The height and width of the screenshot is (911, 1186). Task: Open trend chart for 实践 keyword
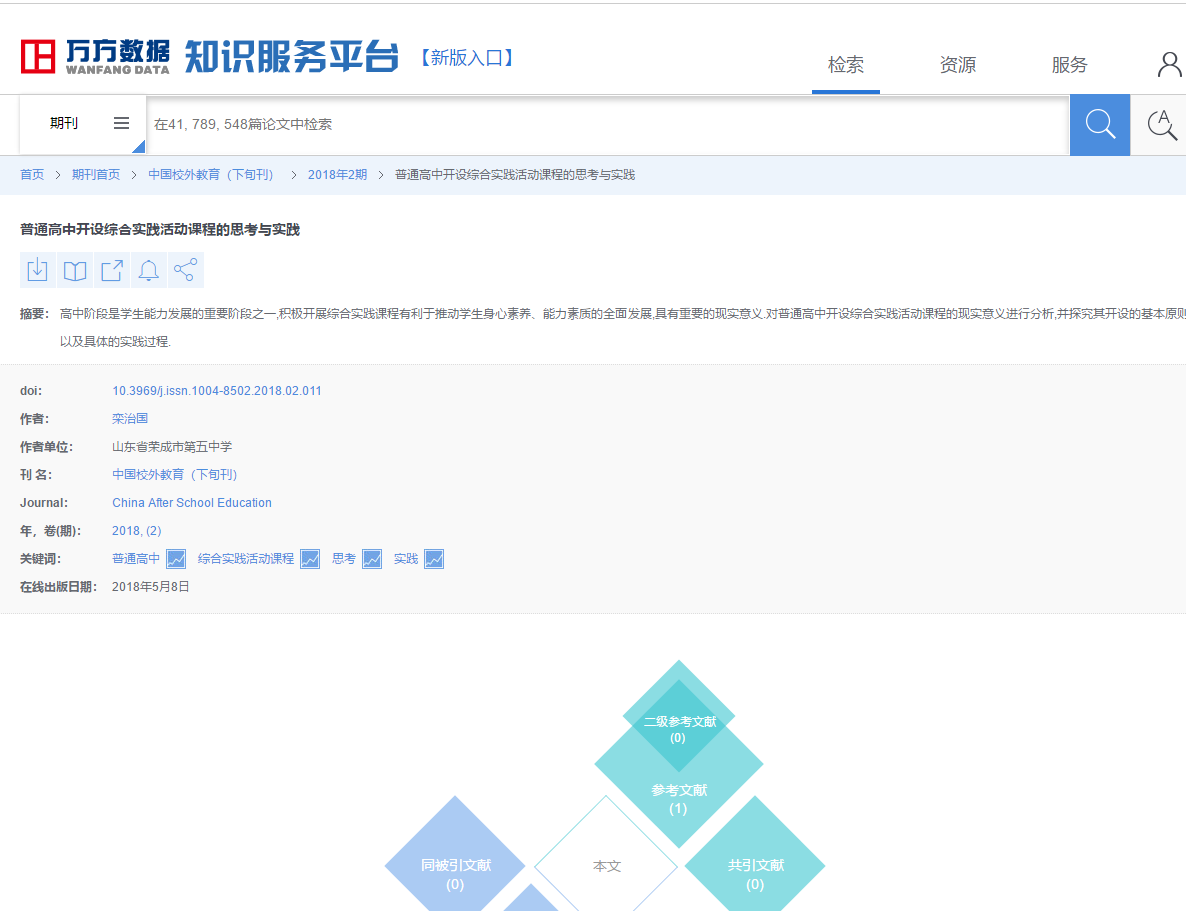(434, 559)
